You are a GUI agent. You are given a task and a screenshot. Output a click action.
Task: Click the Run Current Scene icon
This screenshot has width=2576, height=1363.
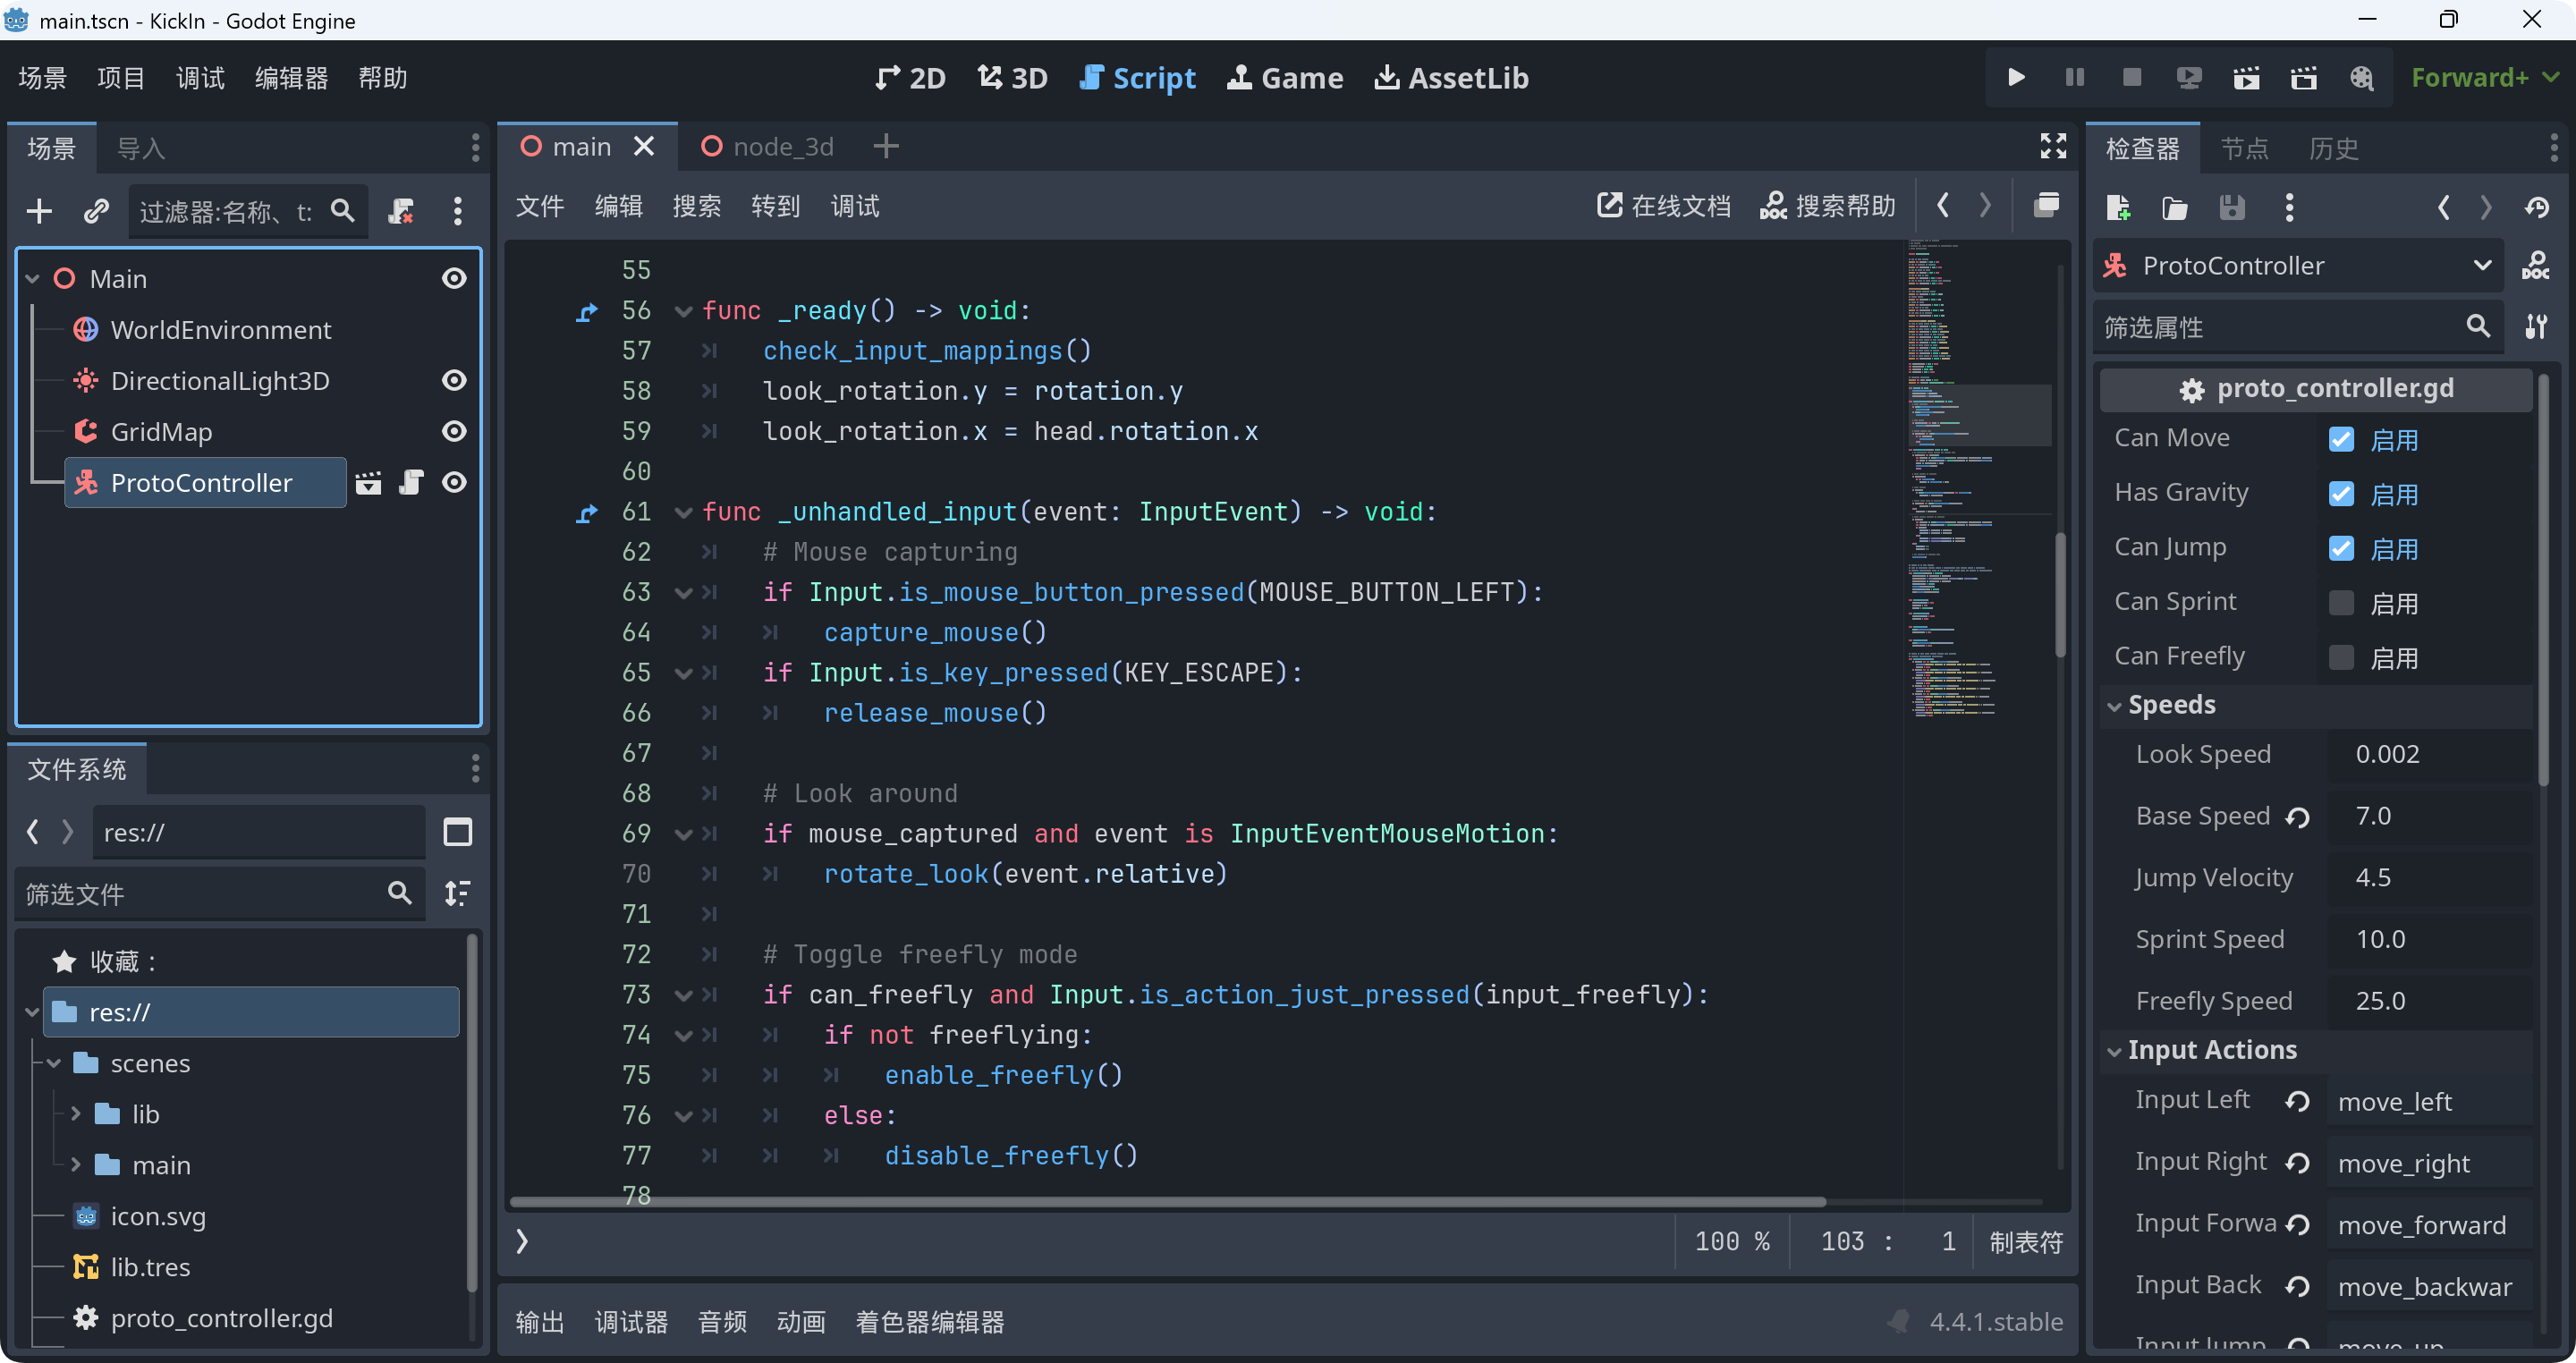coord(2246,77)
